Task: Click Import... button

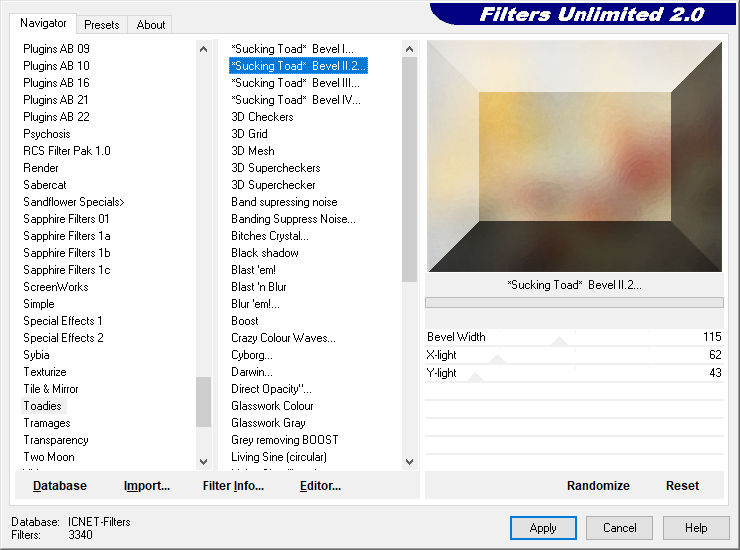Action: click(x=147, y=485)
